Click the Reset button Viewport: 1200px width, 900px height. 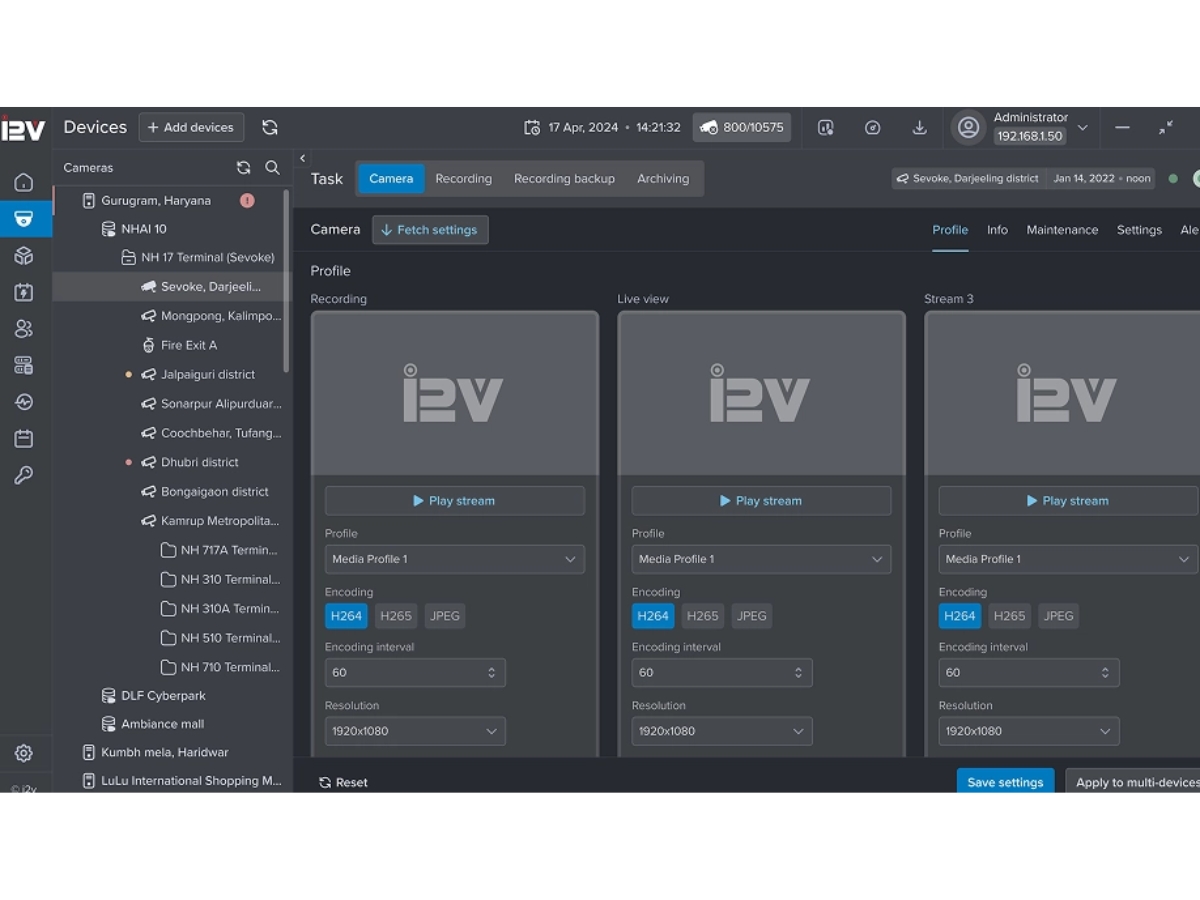point(343,783)
